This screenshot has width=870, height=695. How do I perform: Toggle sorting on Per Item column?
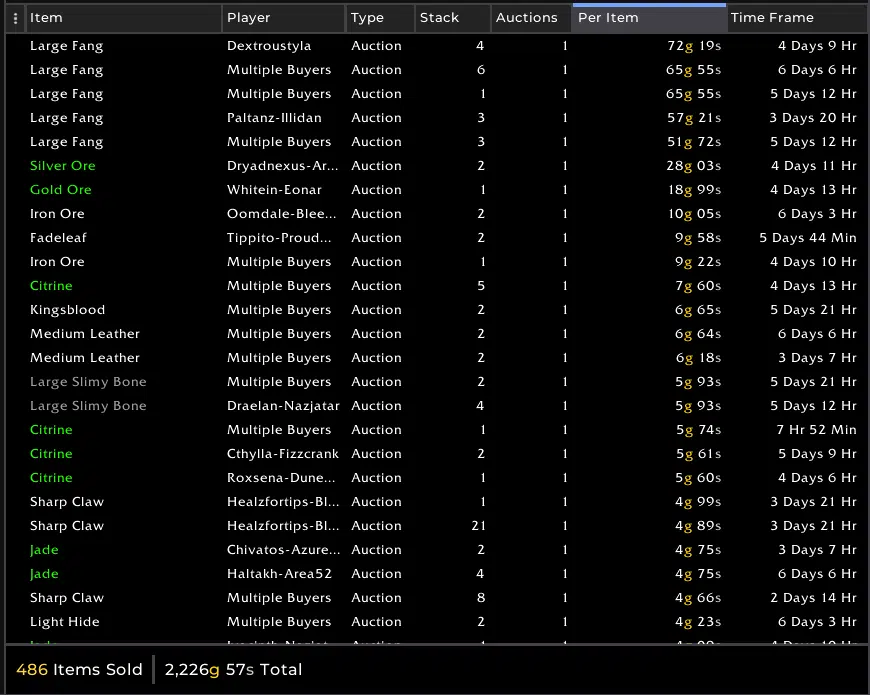[x=648, y=18]
